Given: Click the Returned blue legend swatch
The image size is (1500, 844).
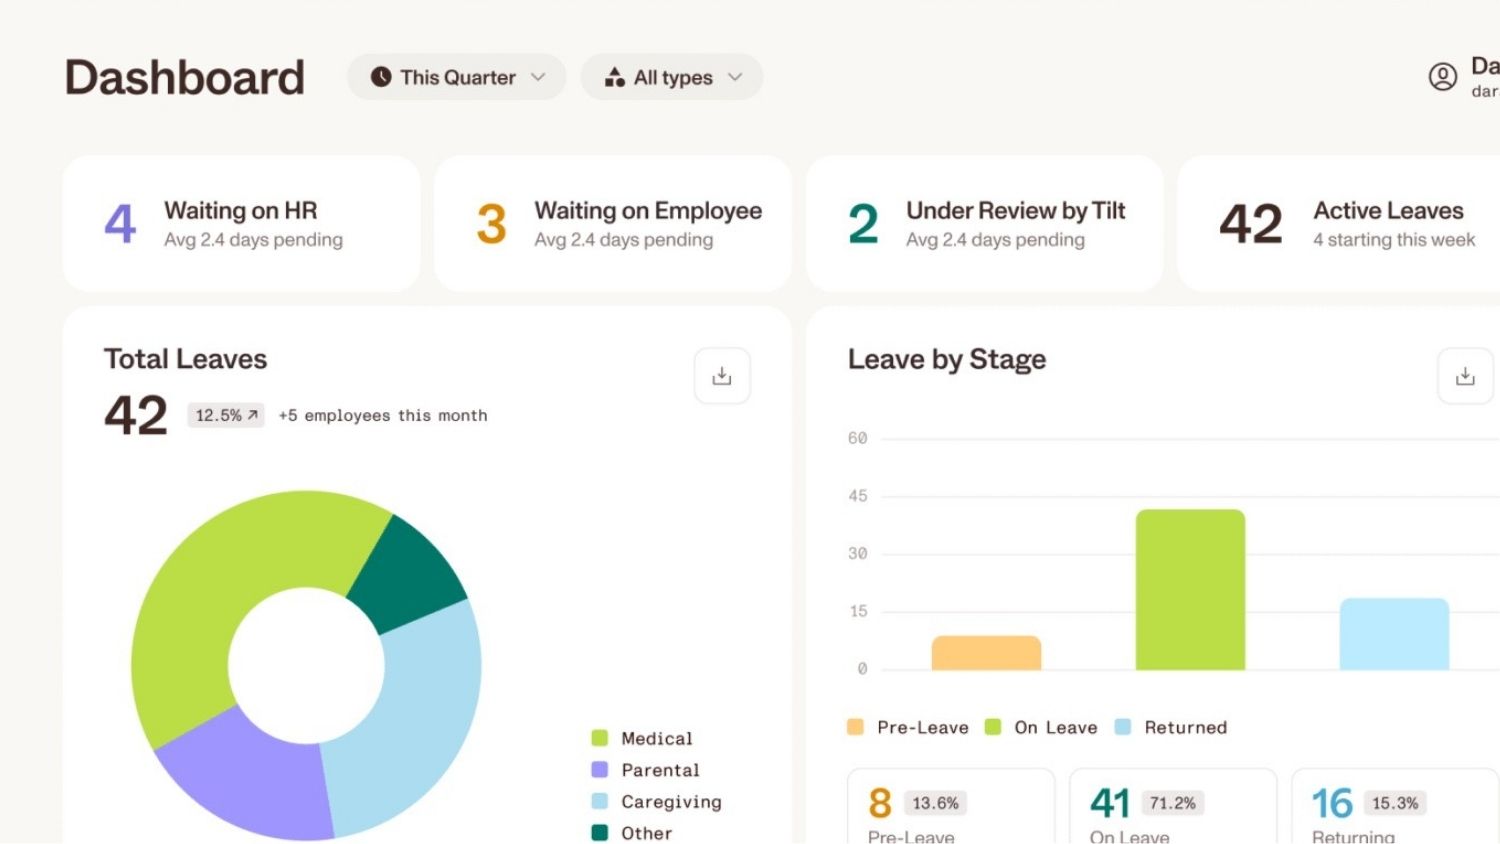Looking at the screenshot, I should coord(1123,727).
